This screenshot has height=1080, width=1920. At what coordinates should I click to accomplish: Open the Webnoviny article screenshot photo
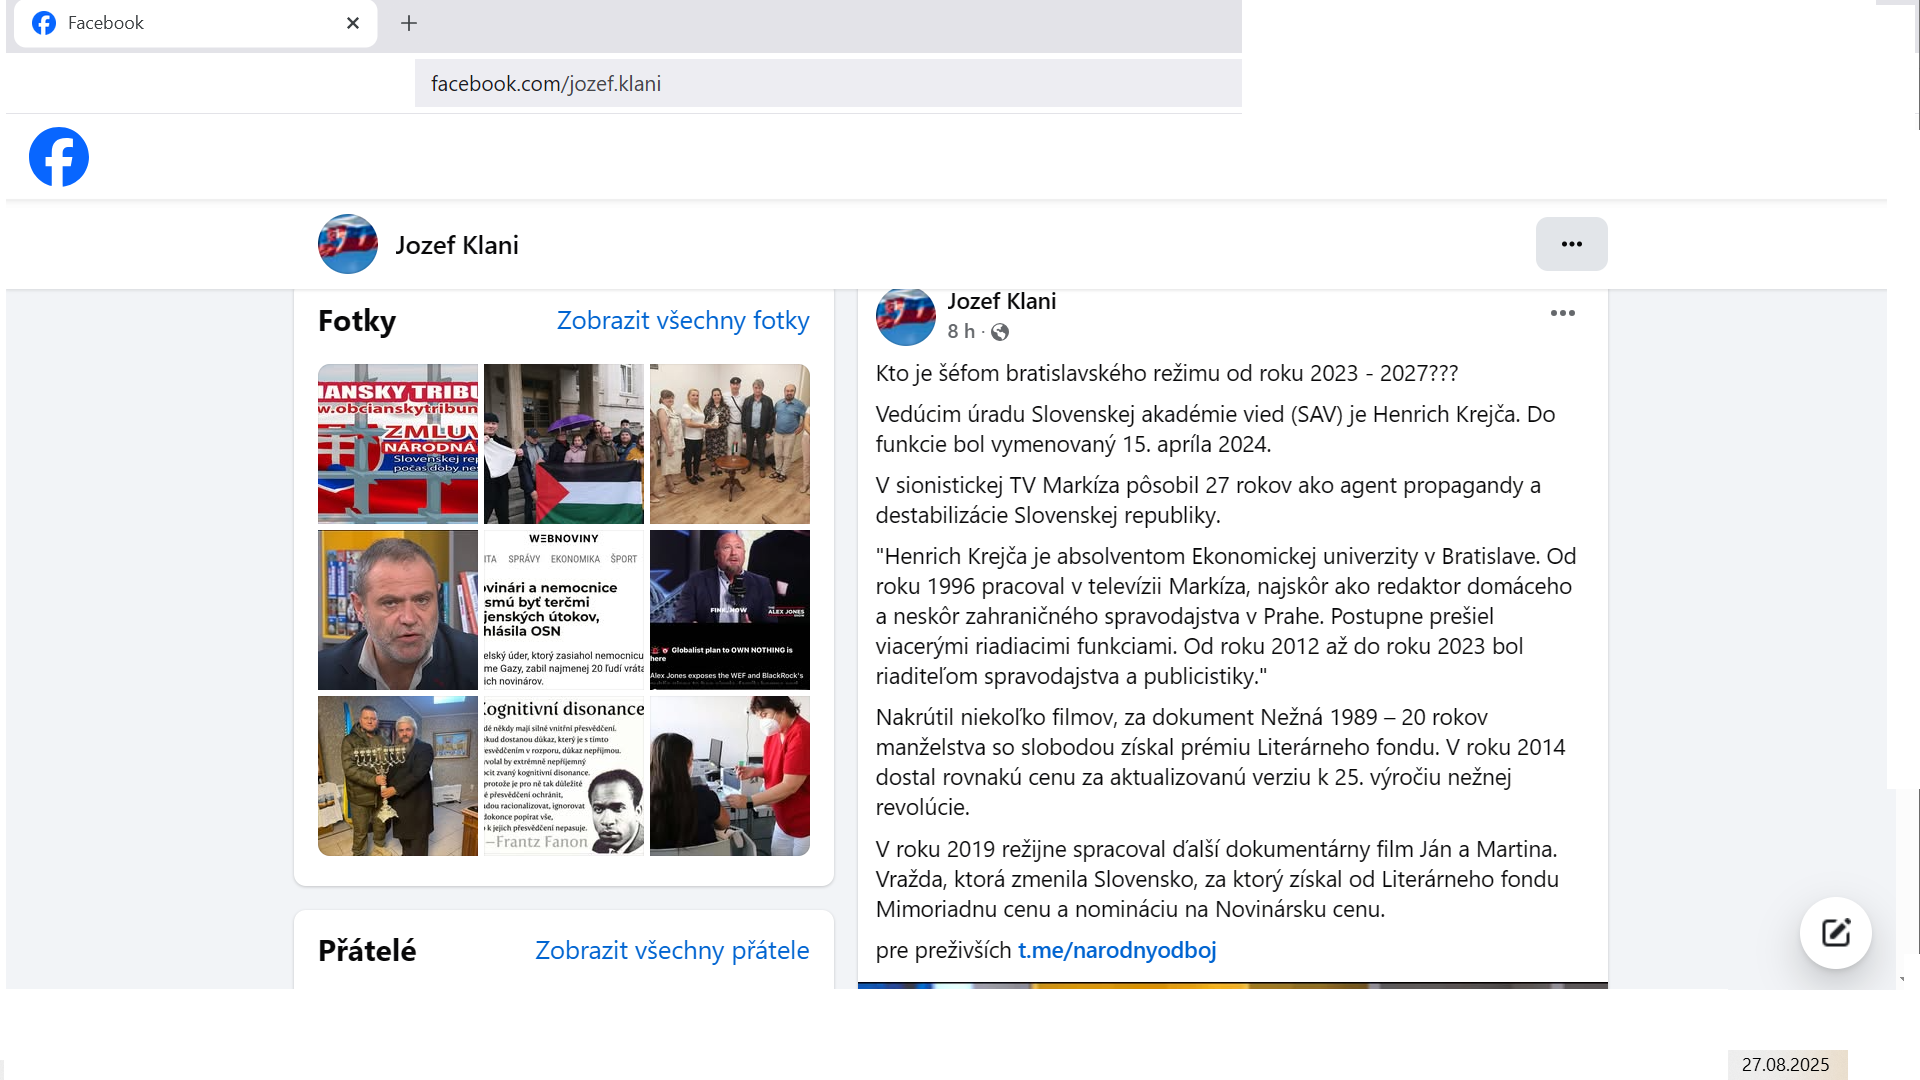pos(564,610)
